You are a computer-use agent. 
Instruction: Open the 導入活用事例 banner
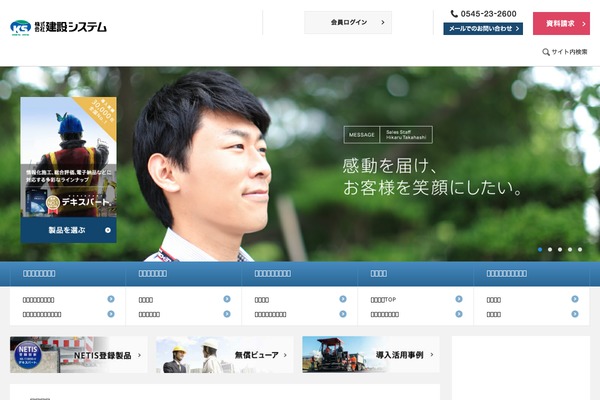point(371,355)
